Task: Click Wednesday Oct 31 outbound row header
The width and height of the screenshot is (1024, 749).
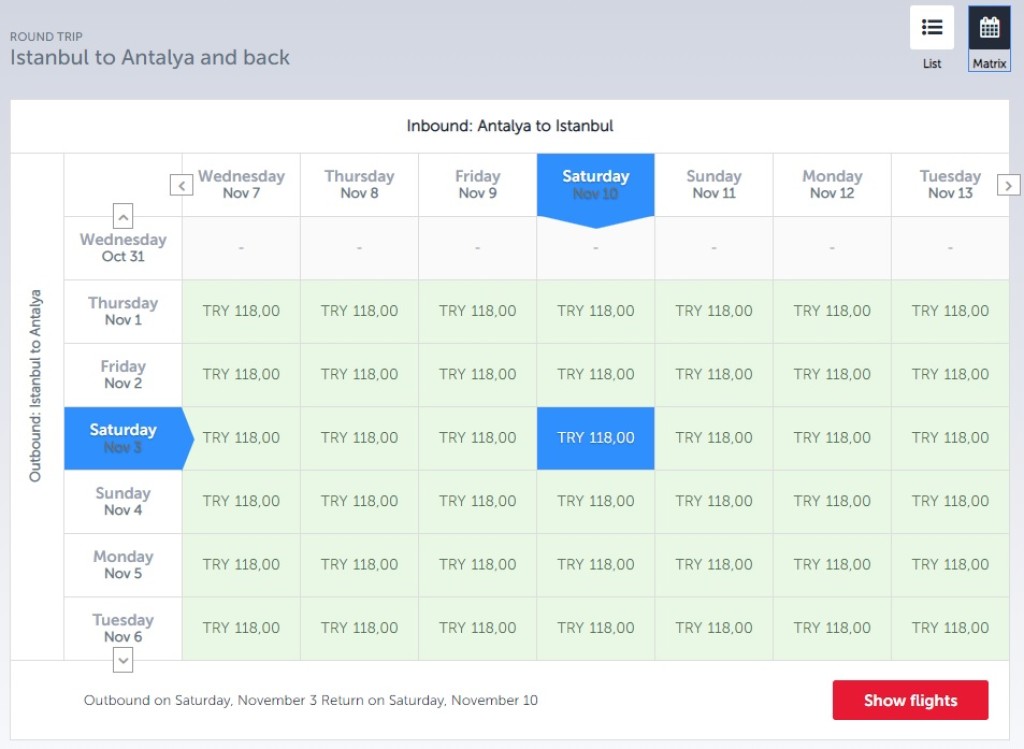Action: [123, 248]
